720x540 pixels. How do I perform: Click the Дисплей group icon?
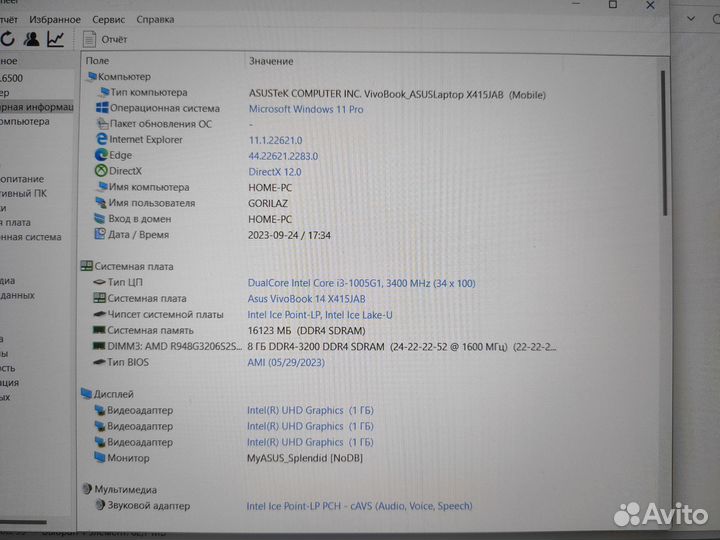(86, 394)
